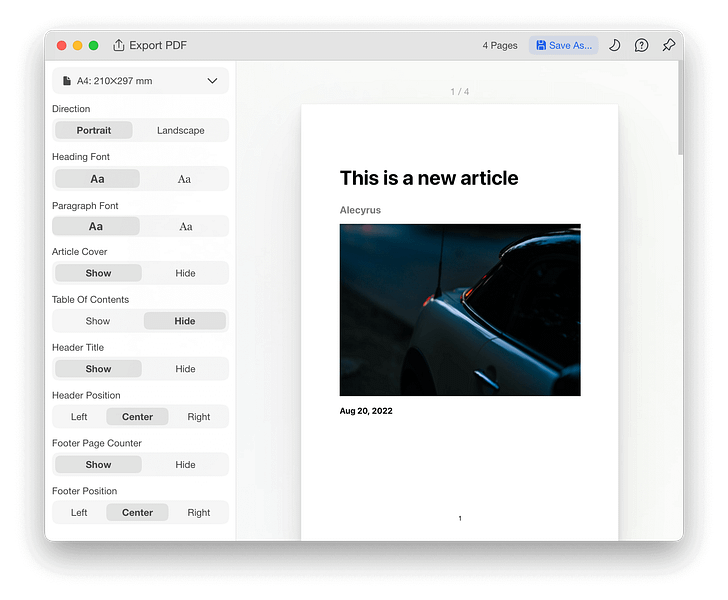Click the article title 'This is a new article'
Image resolution: width=728 pixels, height=600 pixels.
point(429,178)
